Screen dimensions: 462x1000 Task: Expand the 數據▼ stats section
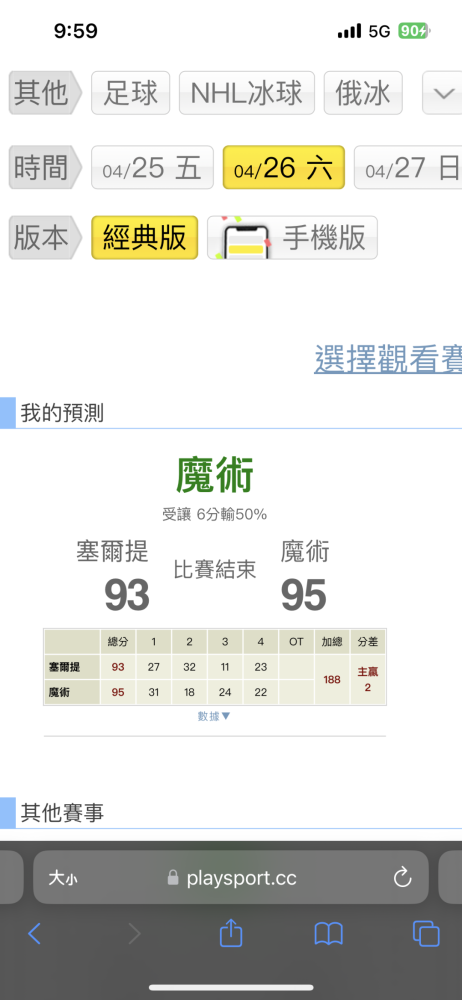coord(214,716)
